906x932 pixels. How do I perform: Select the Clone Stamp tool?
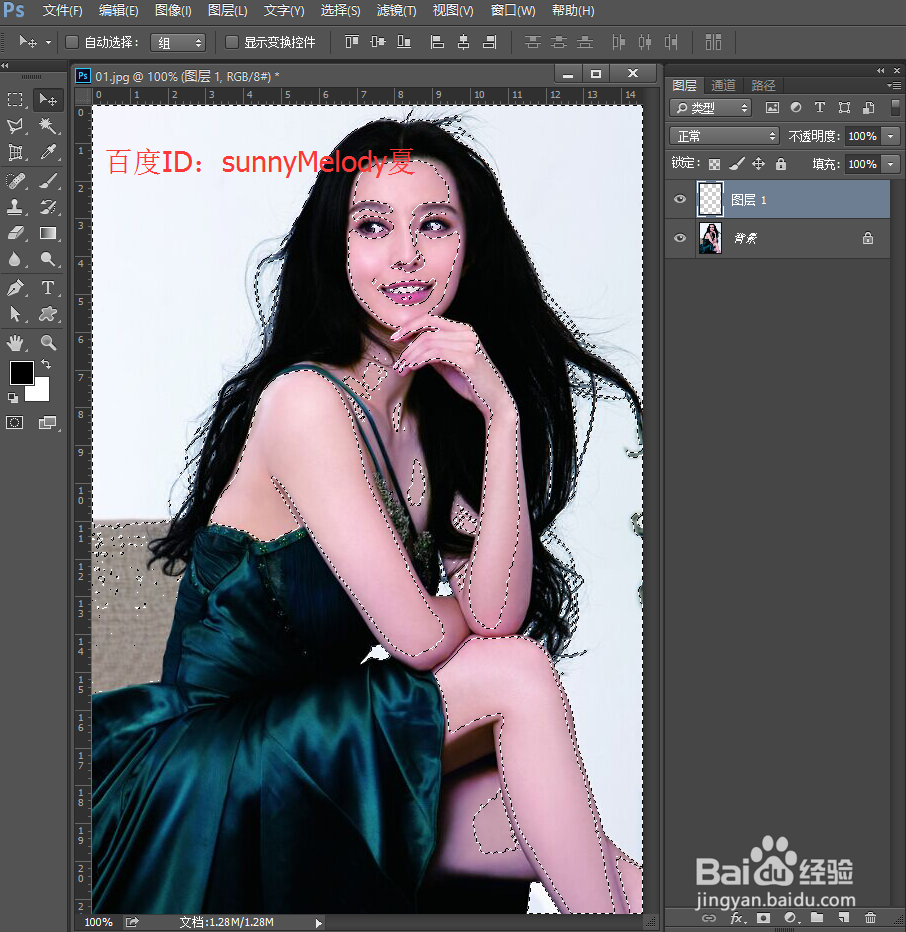coord(15,207)
